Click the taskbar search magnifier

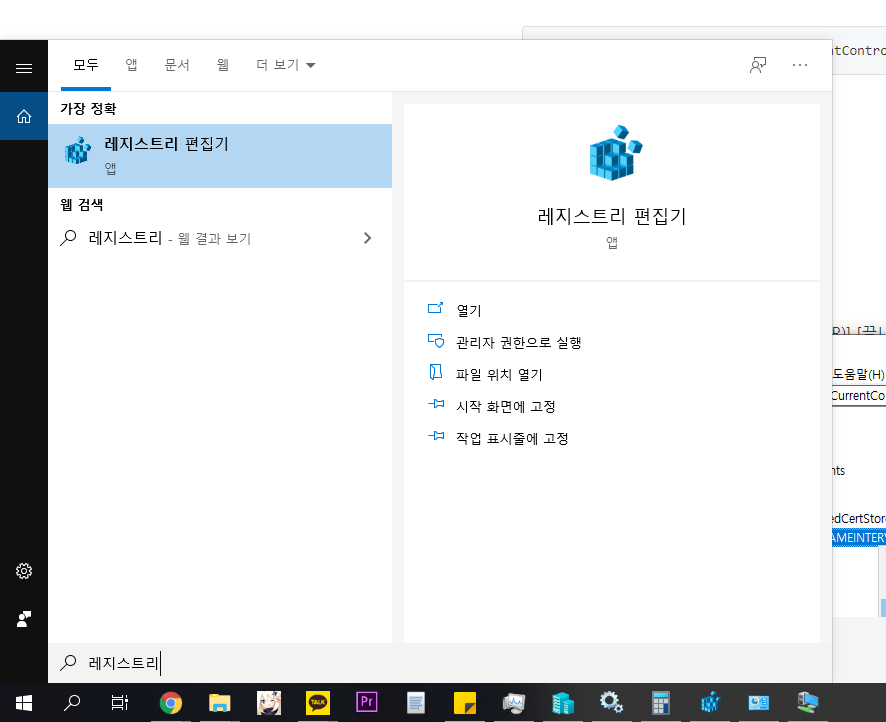point(72,703)
